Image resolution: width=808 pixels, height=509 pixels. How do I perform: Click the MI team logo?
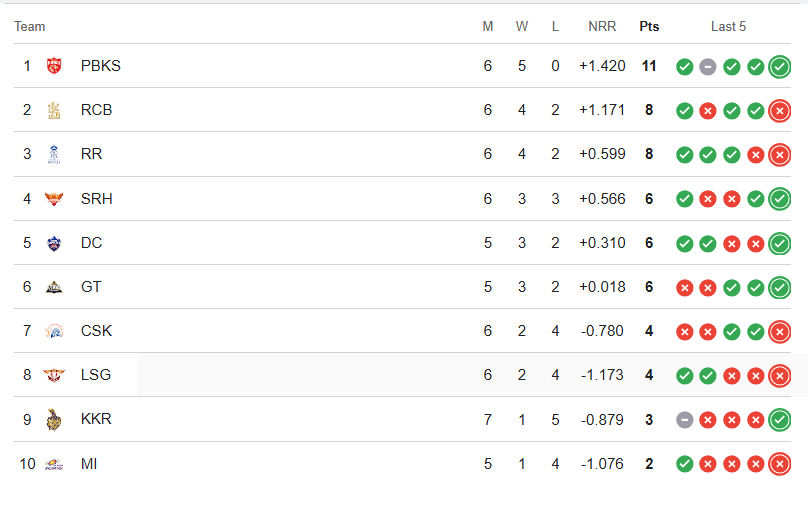(54, 464)
